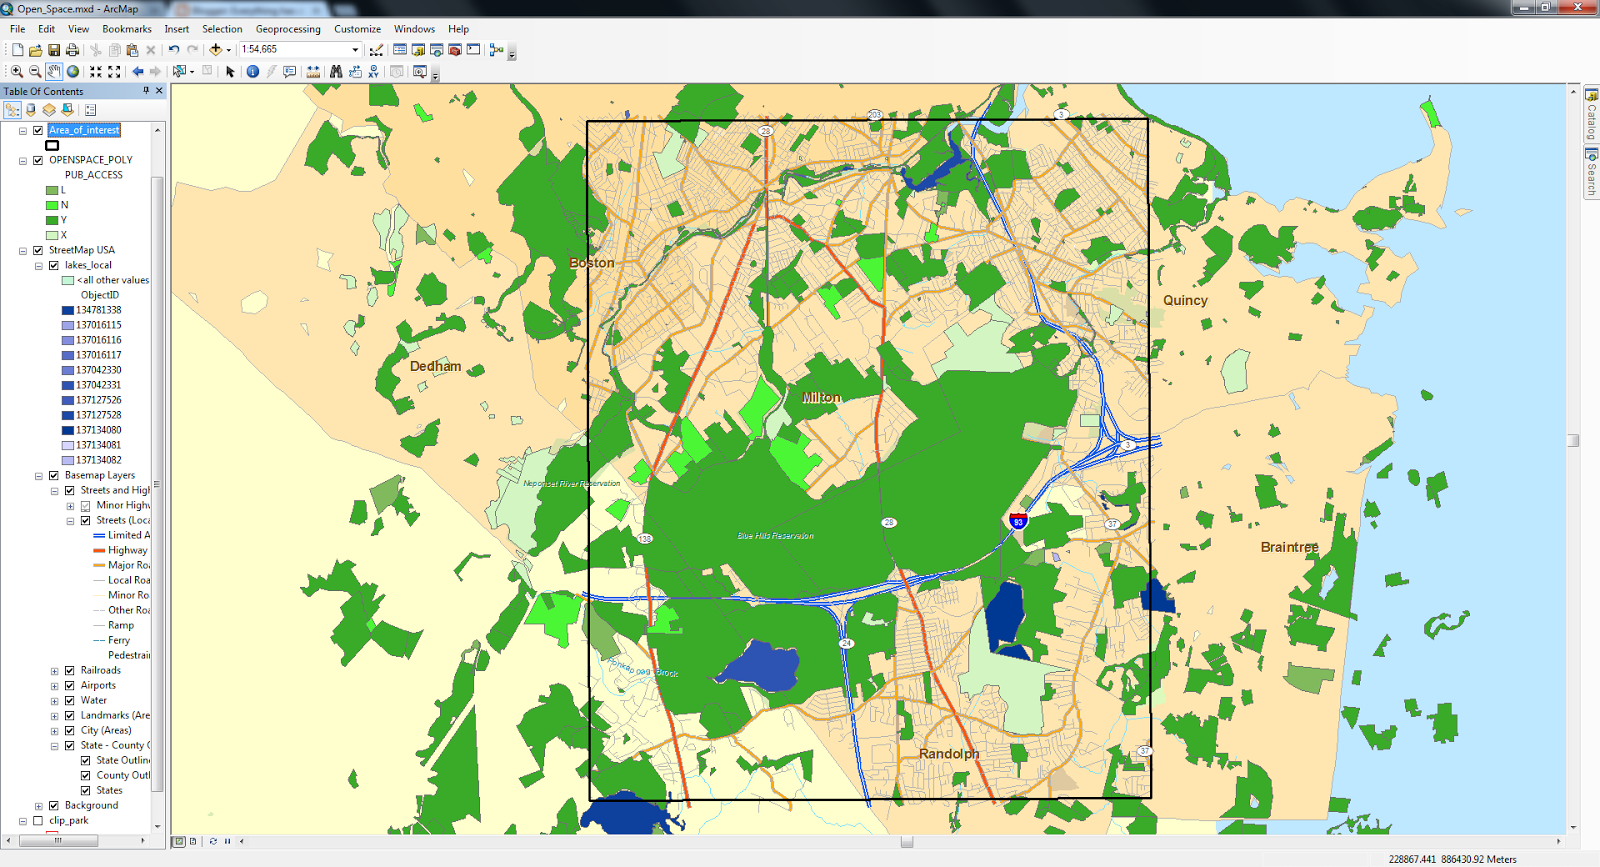
Task: Click the Undo arrow
Action: 174,49
